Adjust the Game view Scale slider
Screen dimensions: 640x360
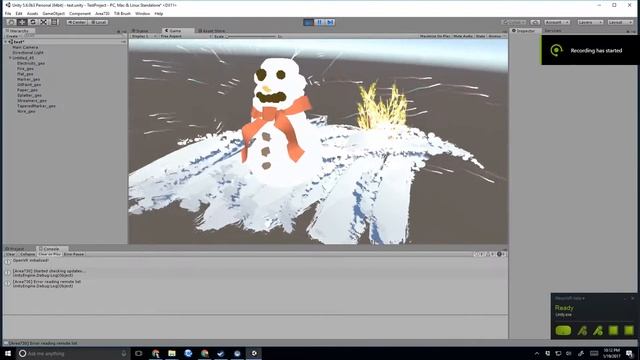(x=252, y=36)
